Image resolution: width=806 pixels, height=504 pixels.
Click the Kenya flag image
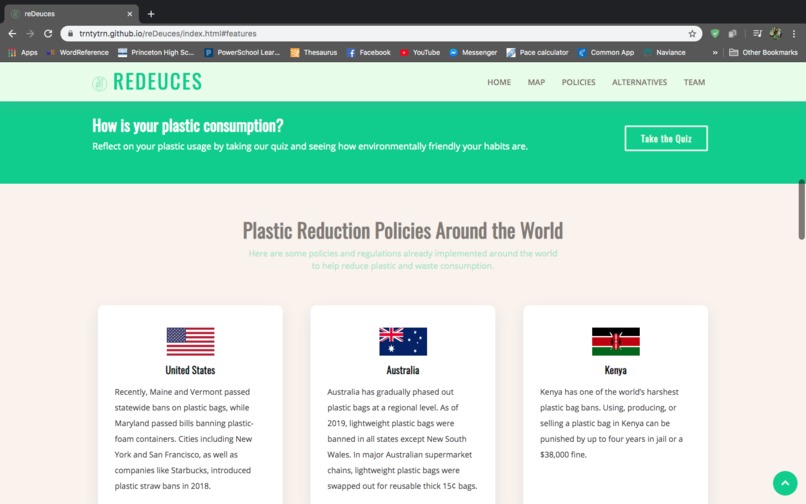point(616,341)
